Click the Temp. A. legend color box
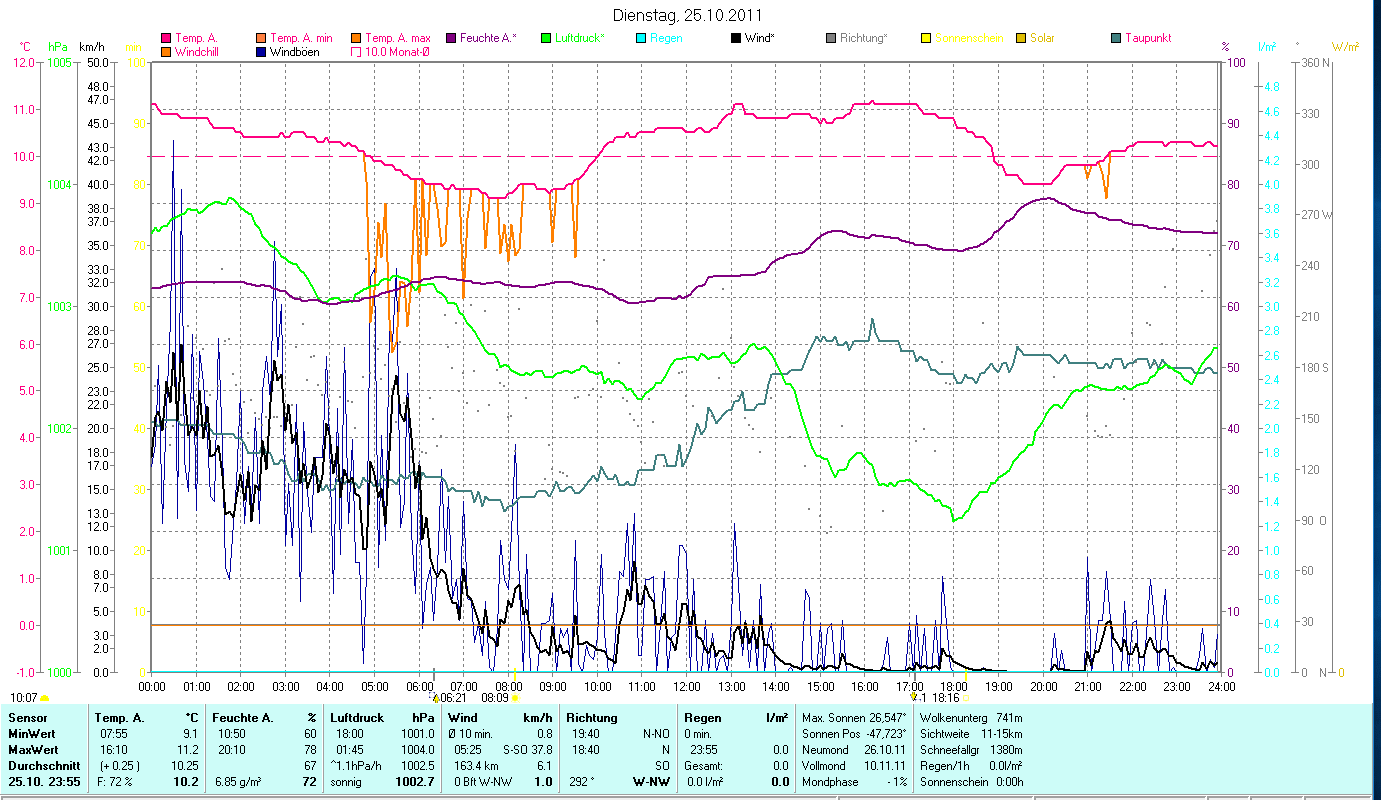The height and width of the screenshot is (800, 1381). 166,39
